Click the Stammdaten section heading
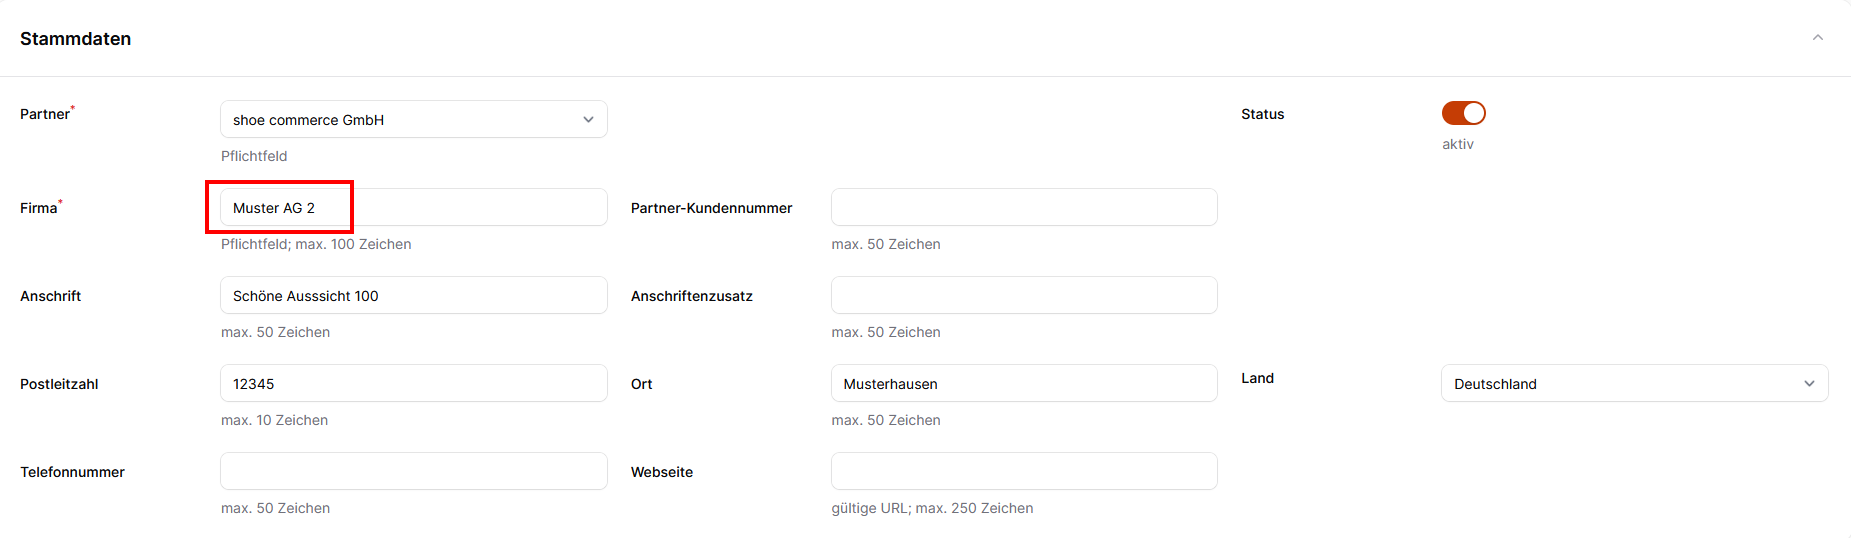The height and width of the screenshot is (538, 1851). tap(76, 39)
